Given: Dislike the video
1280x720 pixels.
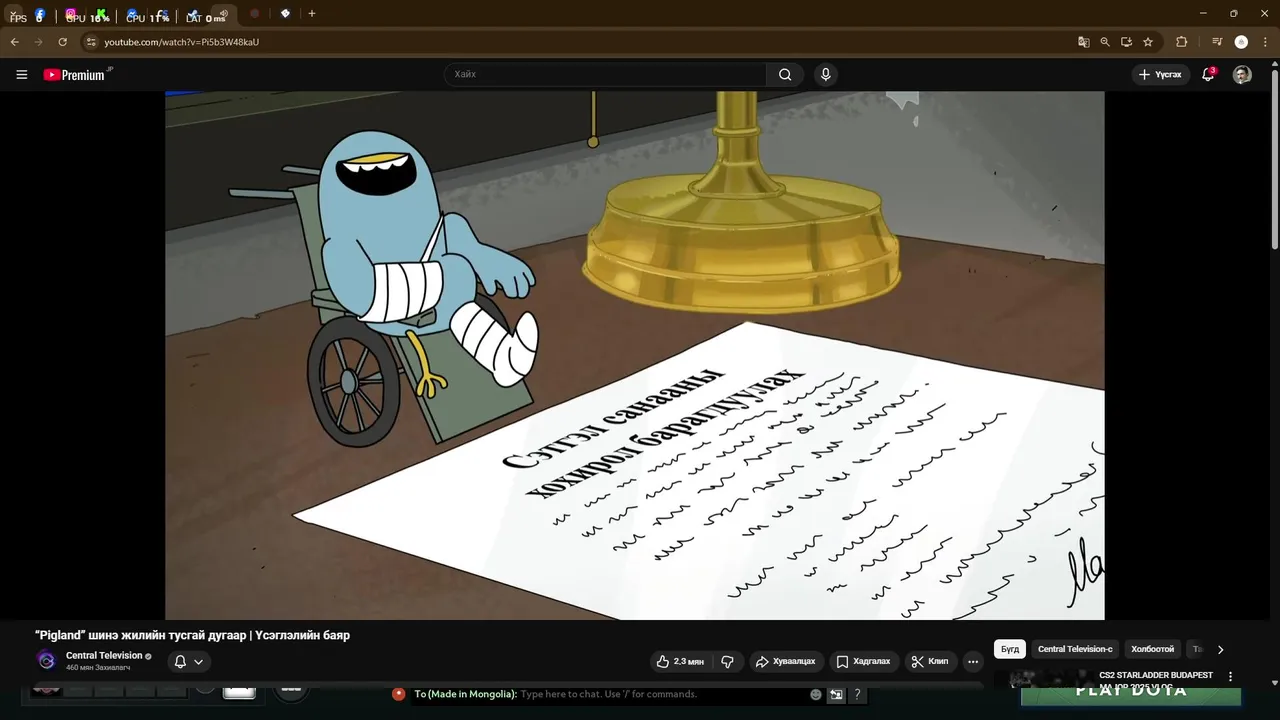Looking at the screenshot, I should tap(727, 661).
